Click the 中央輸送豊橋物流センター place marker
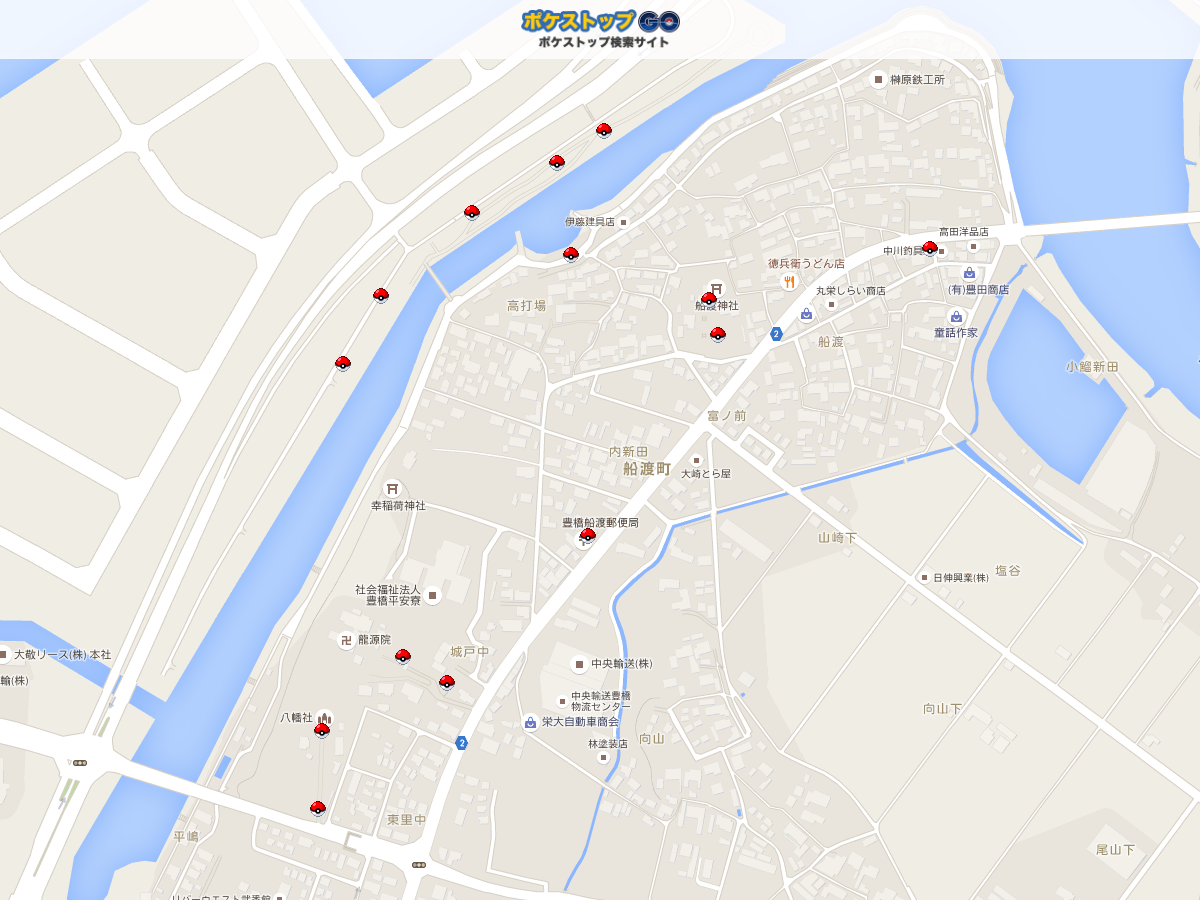This screenshot has width=1200, height=900. (x=562, y=701)
